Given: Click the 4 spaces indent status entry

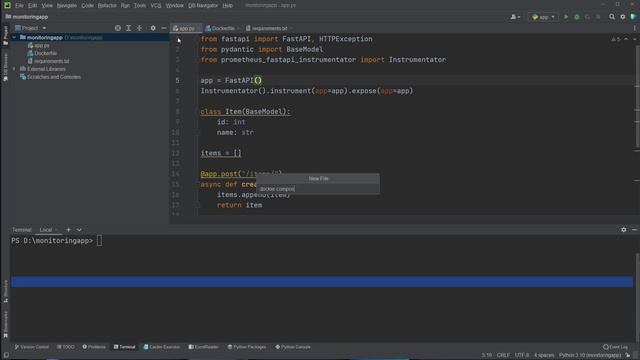Looking at the screenshot, I should 544,355.
